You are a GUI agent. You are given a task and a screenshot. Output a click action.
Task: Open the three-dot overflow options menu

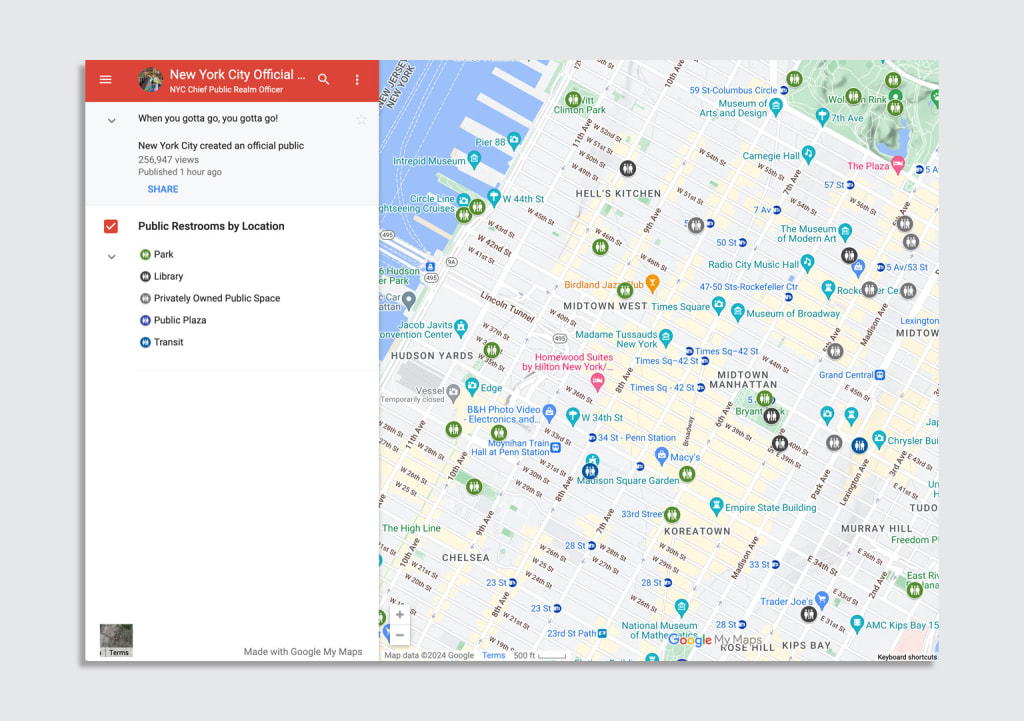357,79
